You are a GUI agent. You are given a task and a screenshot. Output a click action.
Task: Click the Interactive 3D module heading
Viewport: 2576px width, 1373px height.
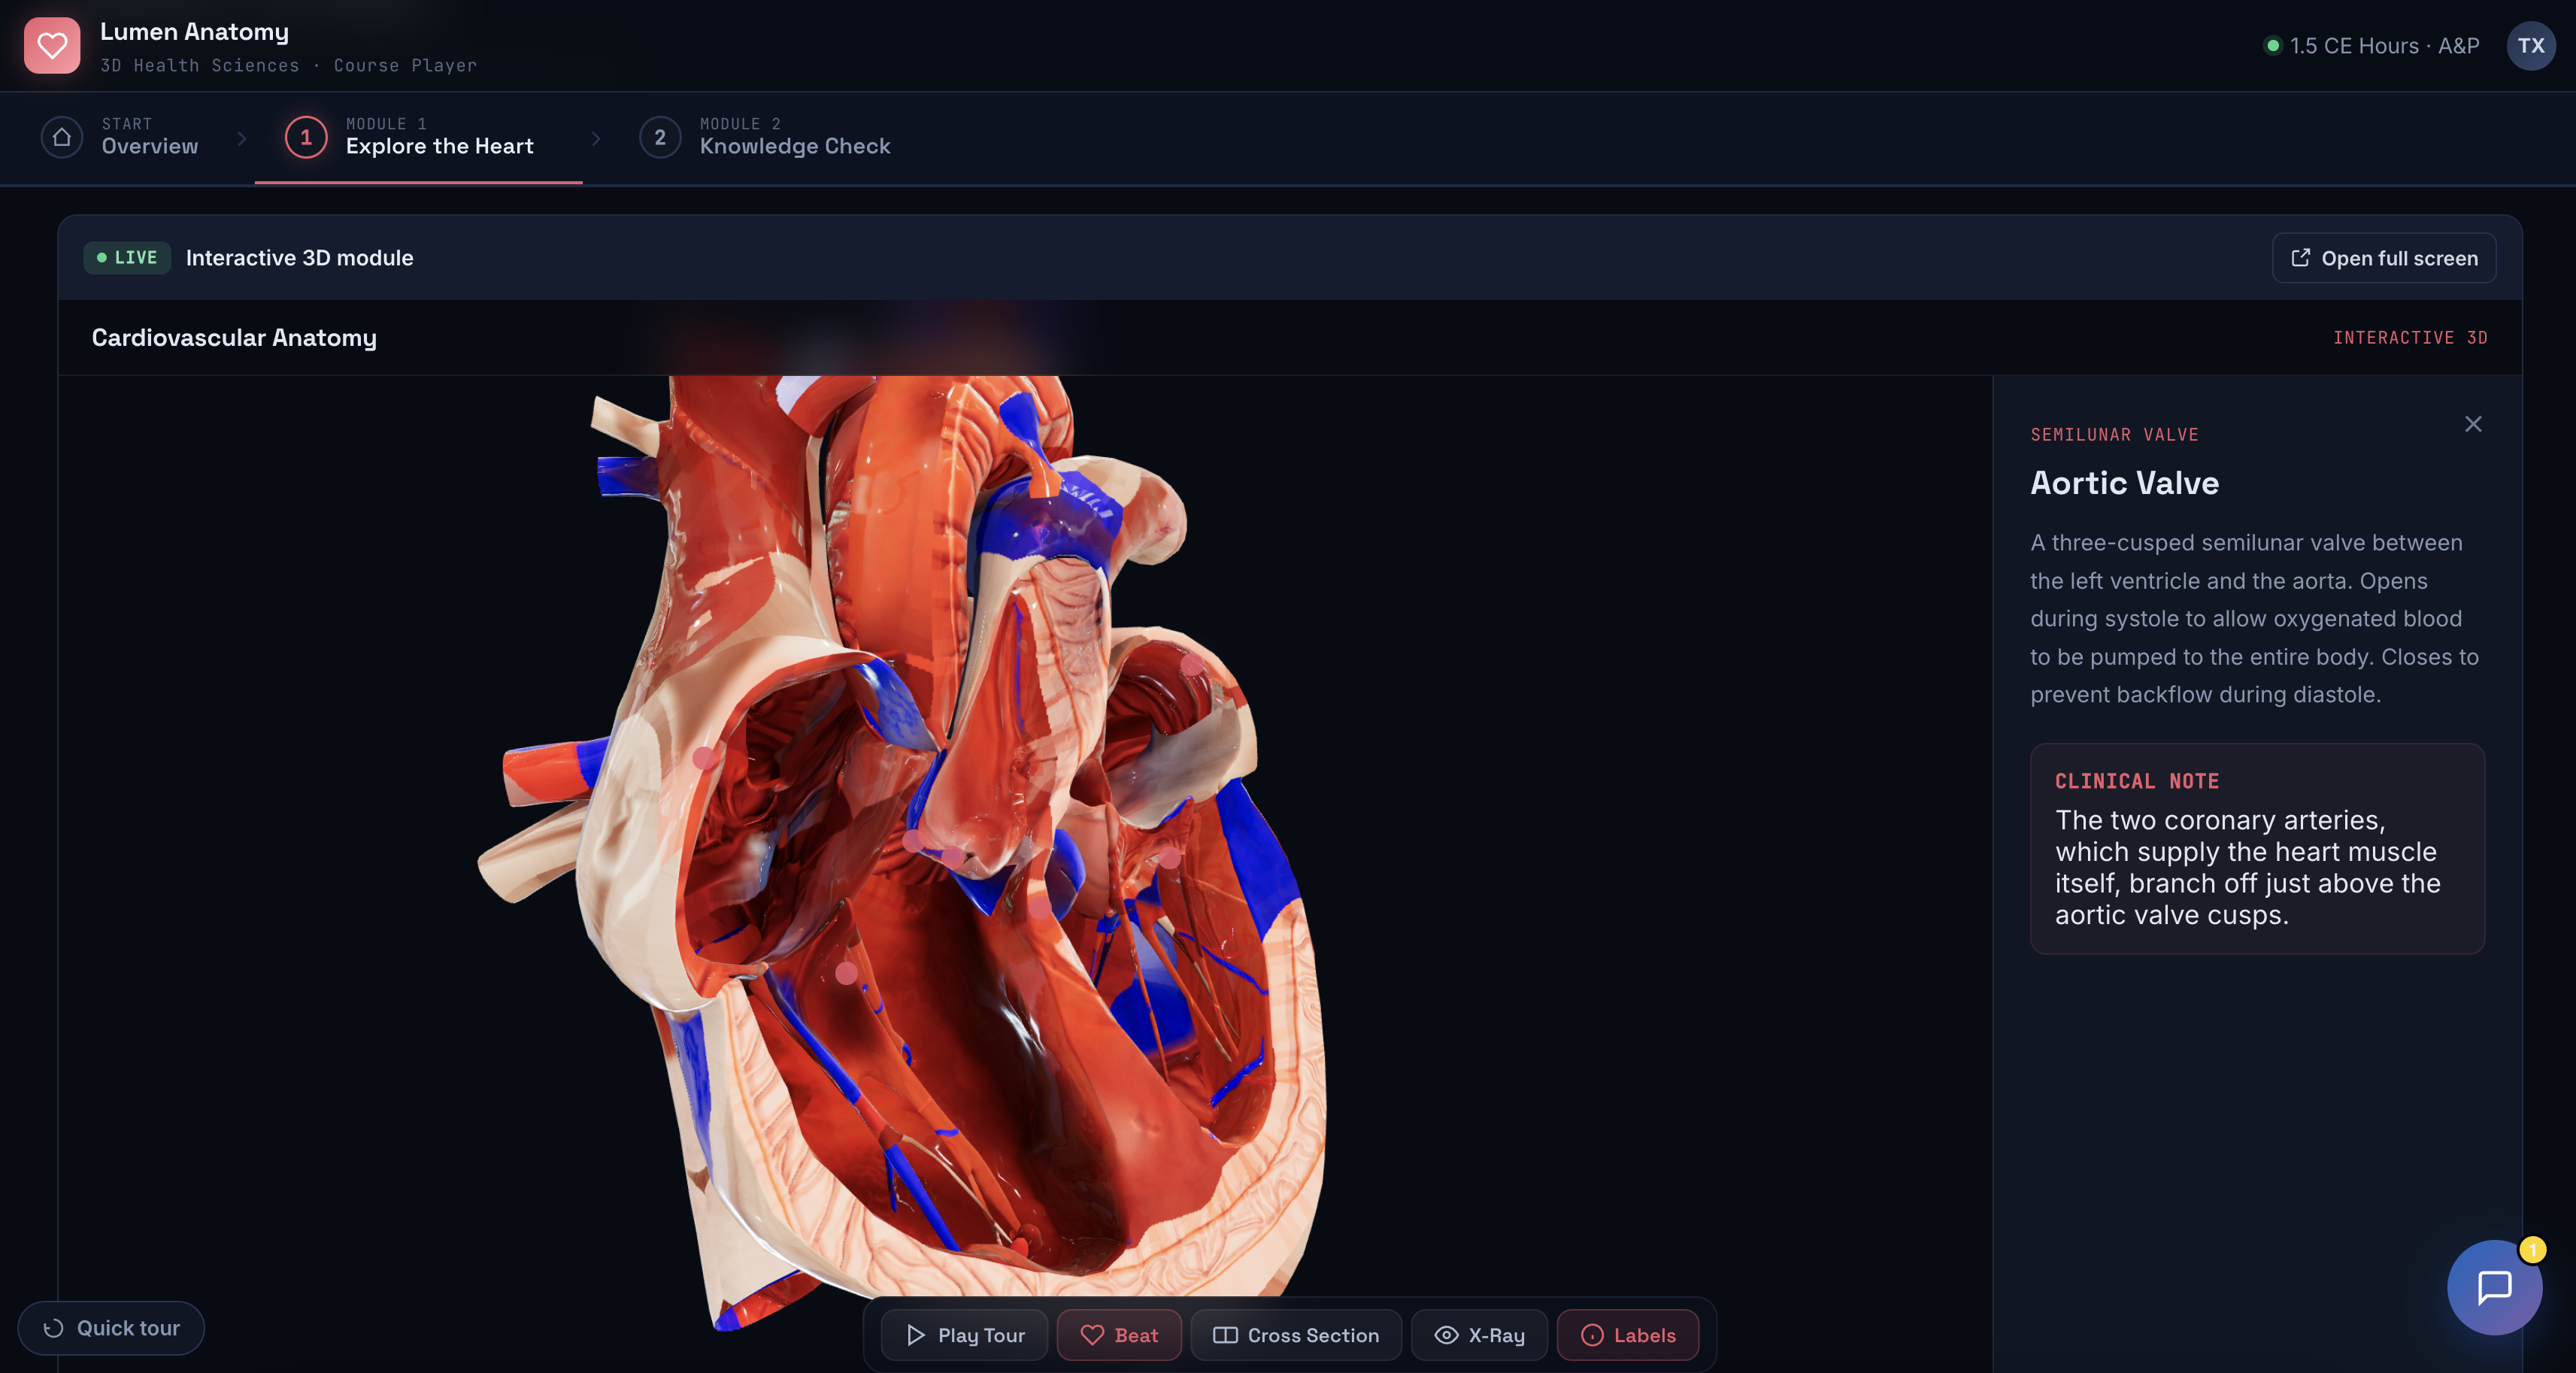coord(299,258)
